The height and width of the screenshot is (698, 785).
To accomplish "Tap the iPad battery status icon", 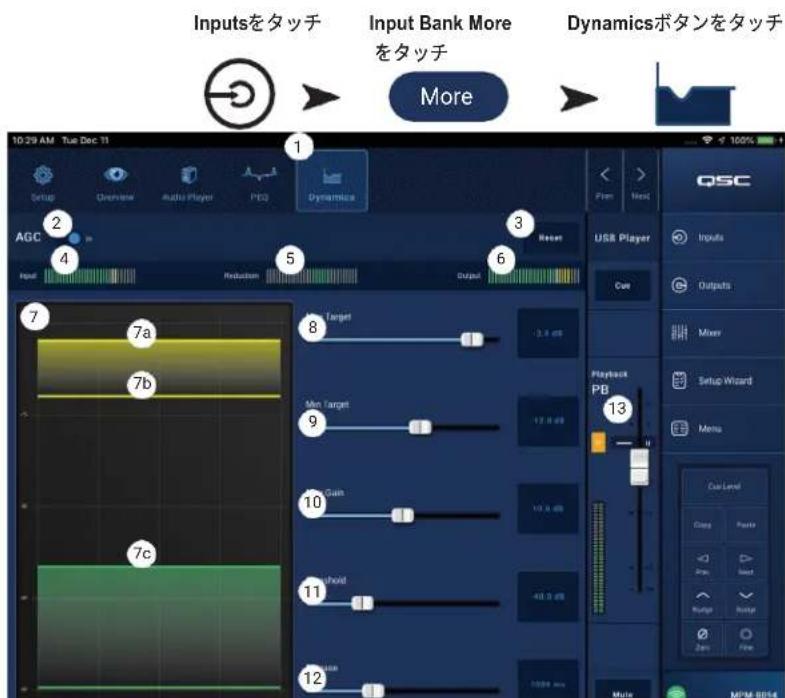I will pyautogui.click(x=766, y=140).
